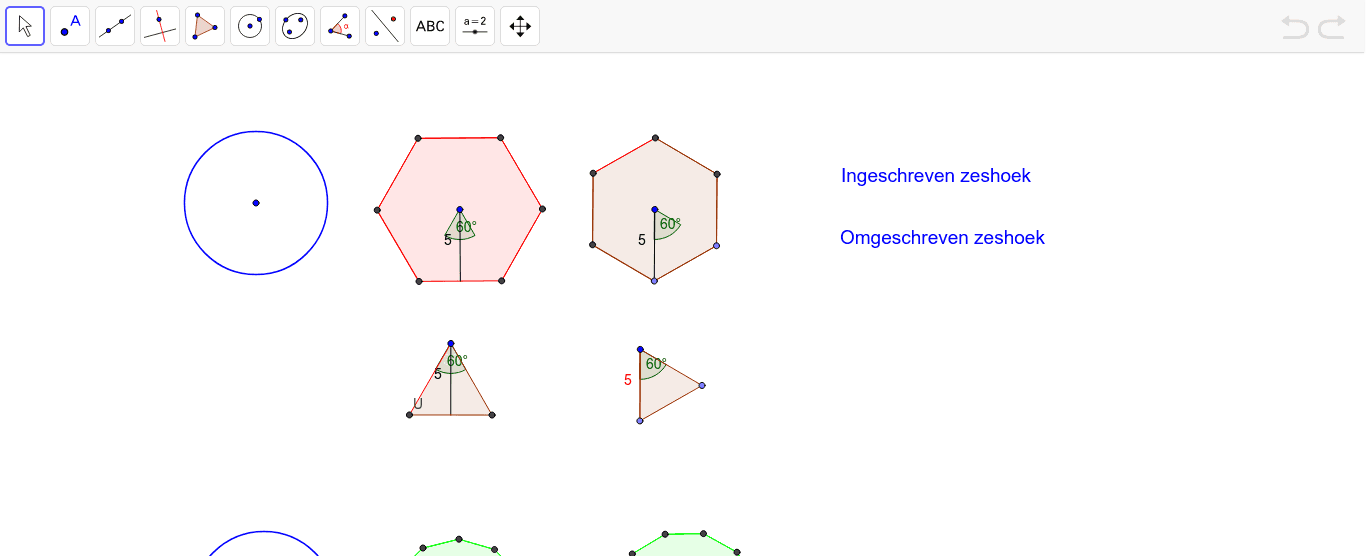
Task: Click the rightmost vertex of the red hexagon
Action: (x=542, y=209)
